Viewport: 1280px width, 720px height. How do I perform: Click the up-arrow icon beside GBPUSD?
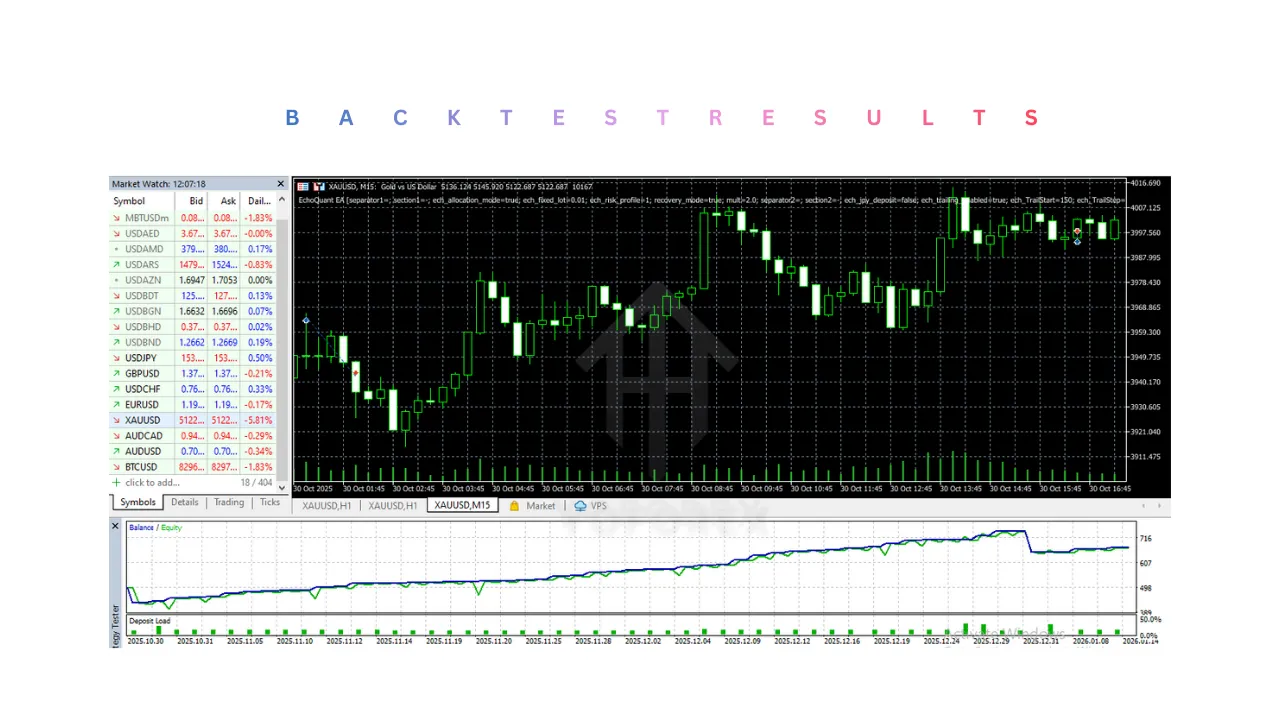(116, 373)
